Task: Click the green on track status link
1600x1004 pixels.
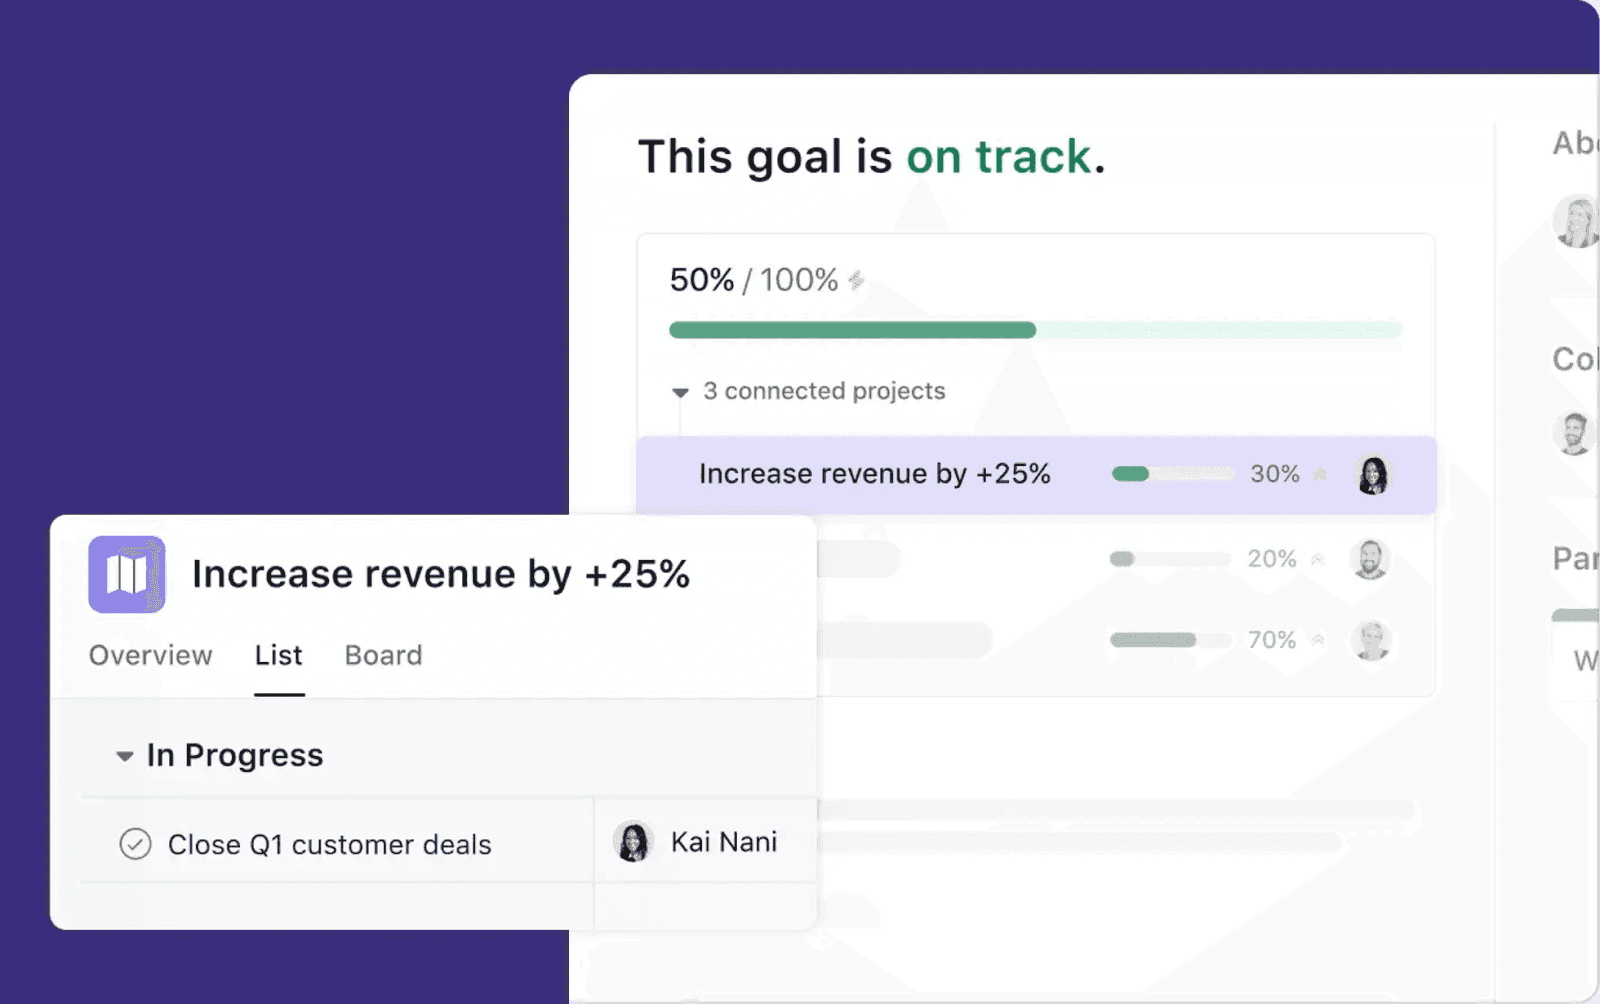Action: point(999,157)
